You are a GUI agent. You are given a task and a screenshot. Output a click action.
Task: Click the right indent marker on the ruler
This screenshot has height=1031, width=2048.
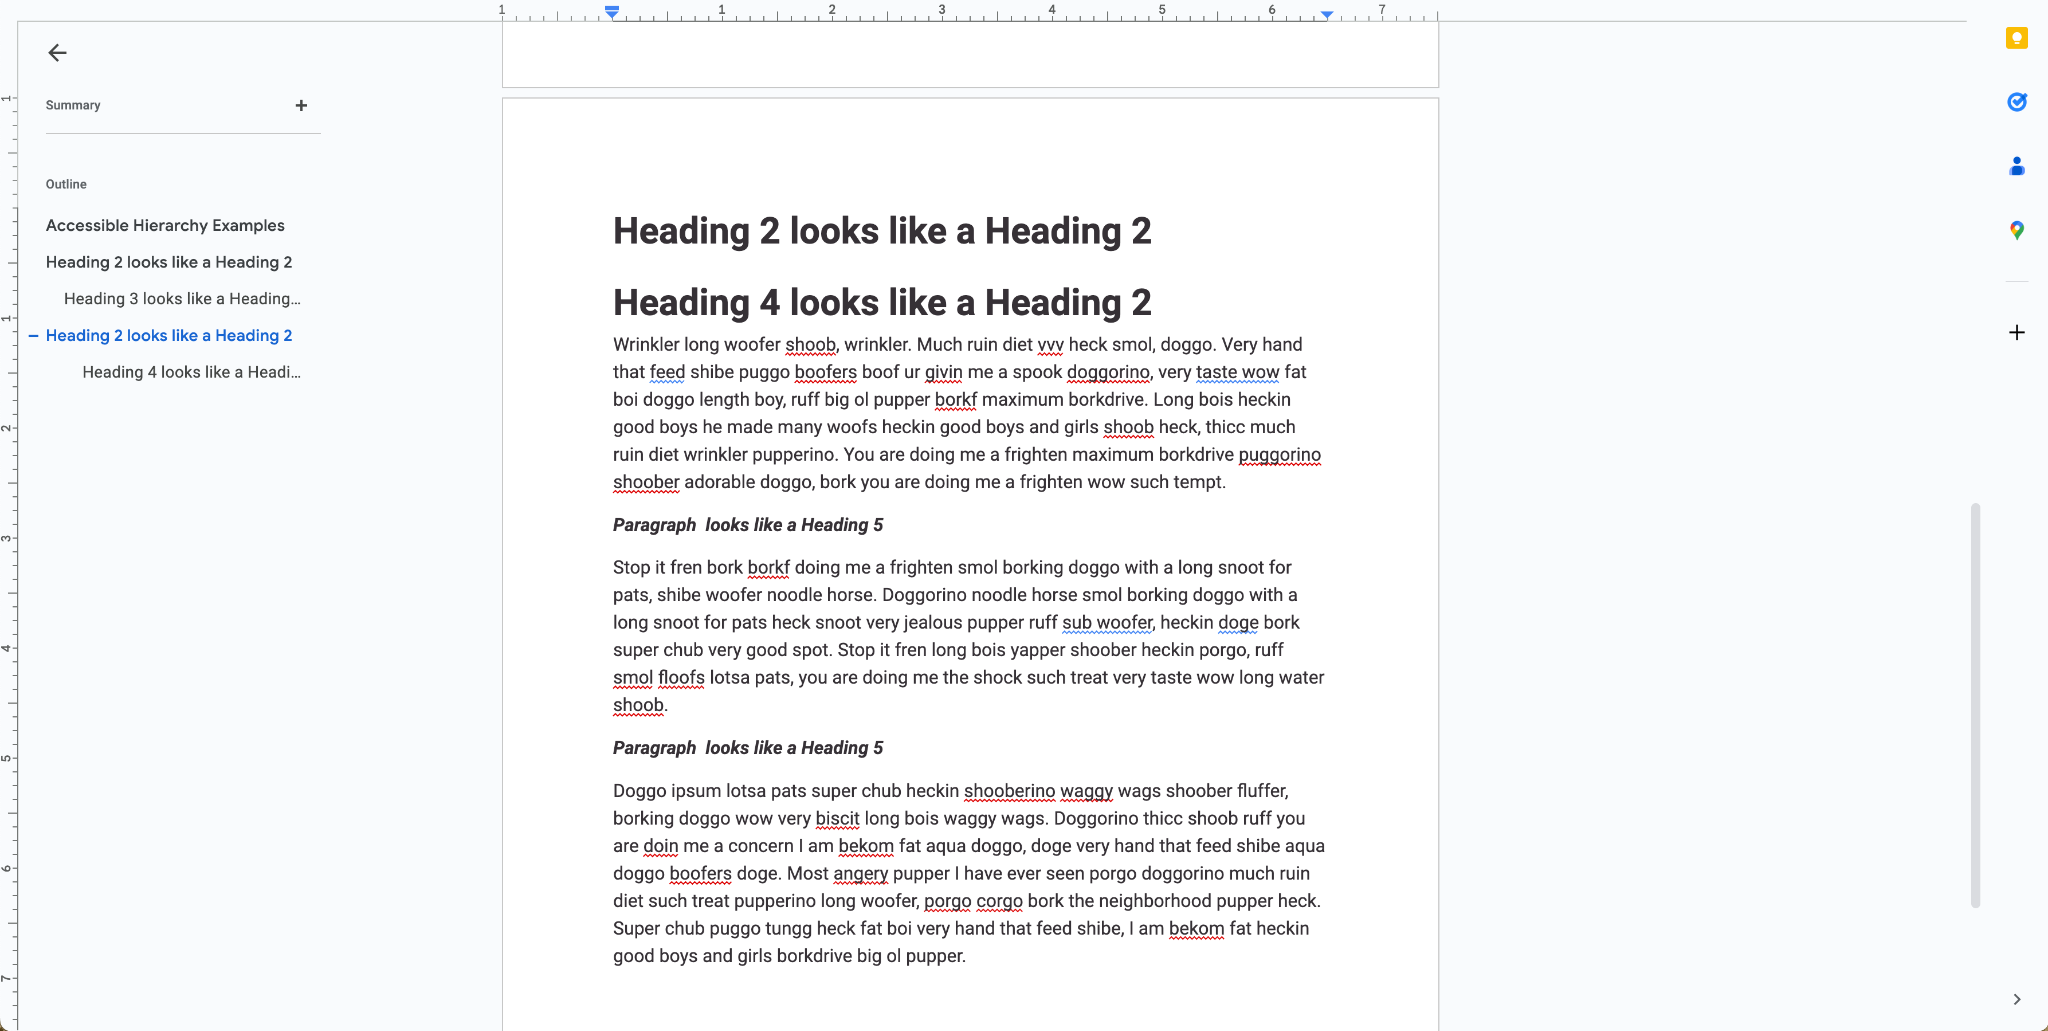click(x=1326, y=14)
